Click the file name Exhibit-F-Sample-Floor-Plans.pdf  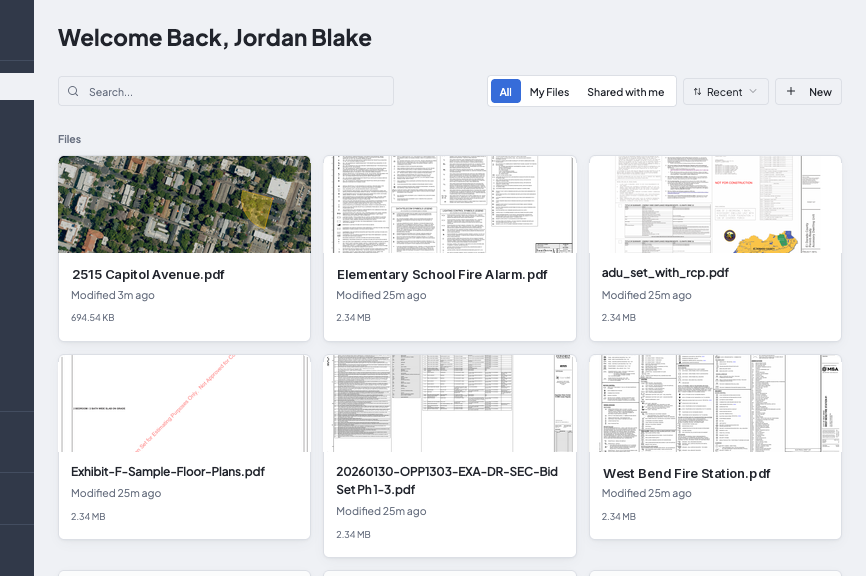coord(168,472)
